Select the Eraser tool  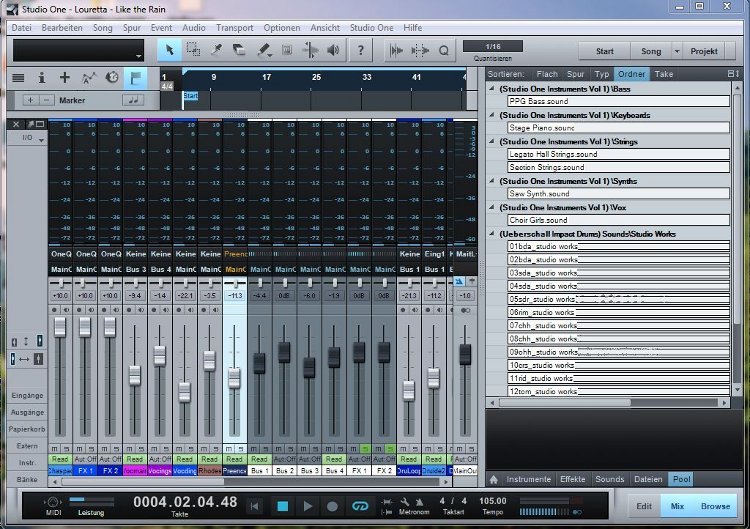(239, 50)
